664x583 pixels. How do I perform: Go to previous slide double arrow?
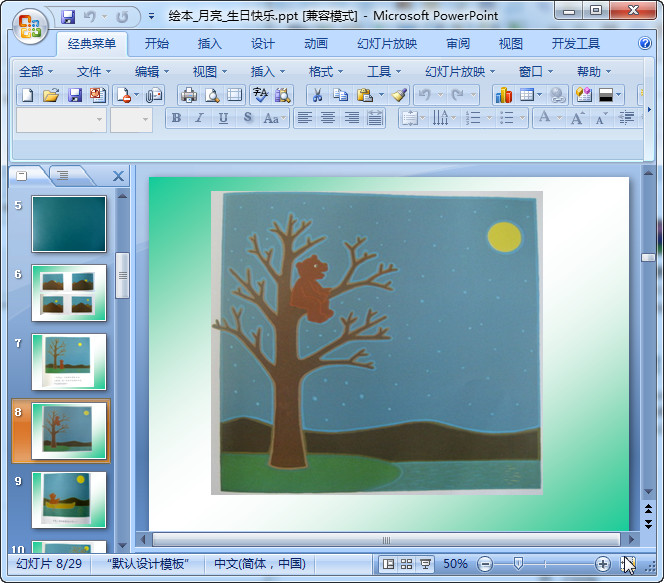click(x=648, y=509)
